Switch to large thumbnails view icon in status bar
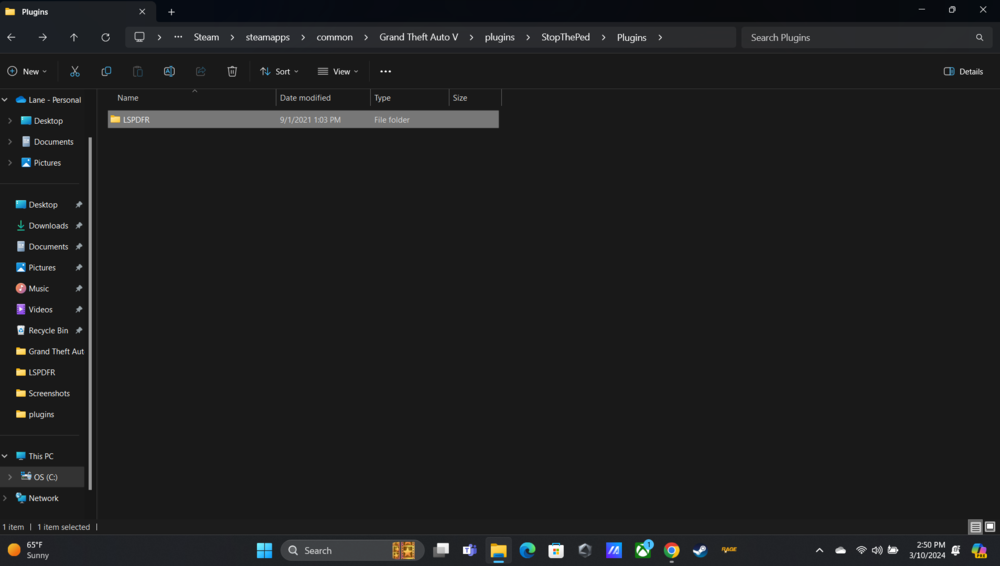 pyautogui.click(x=990, y=527)
